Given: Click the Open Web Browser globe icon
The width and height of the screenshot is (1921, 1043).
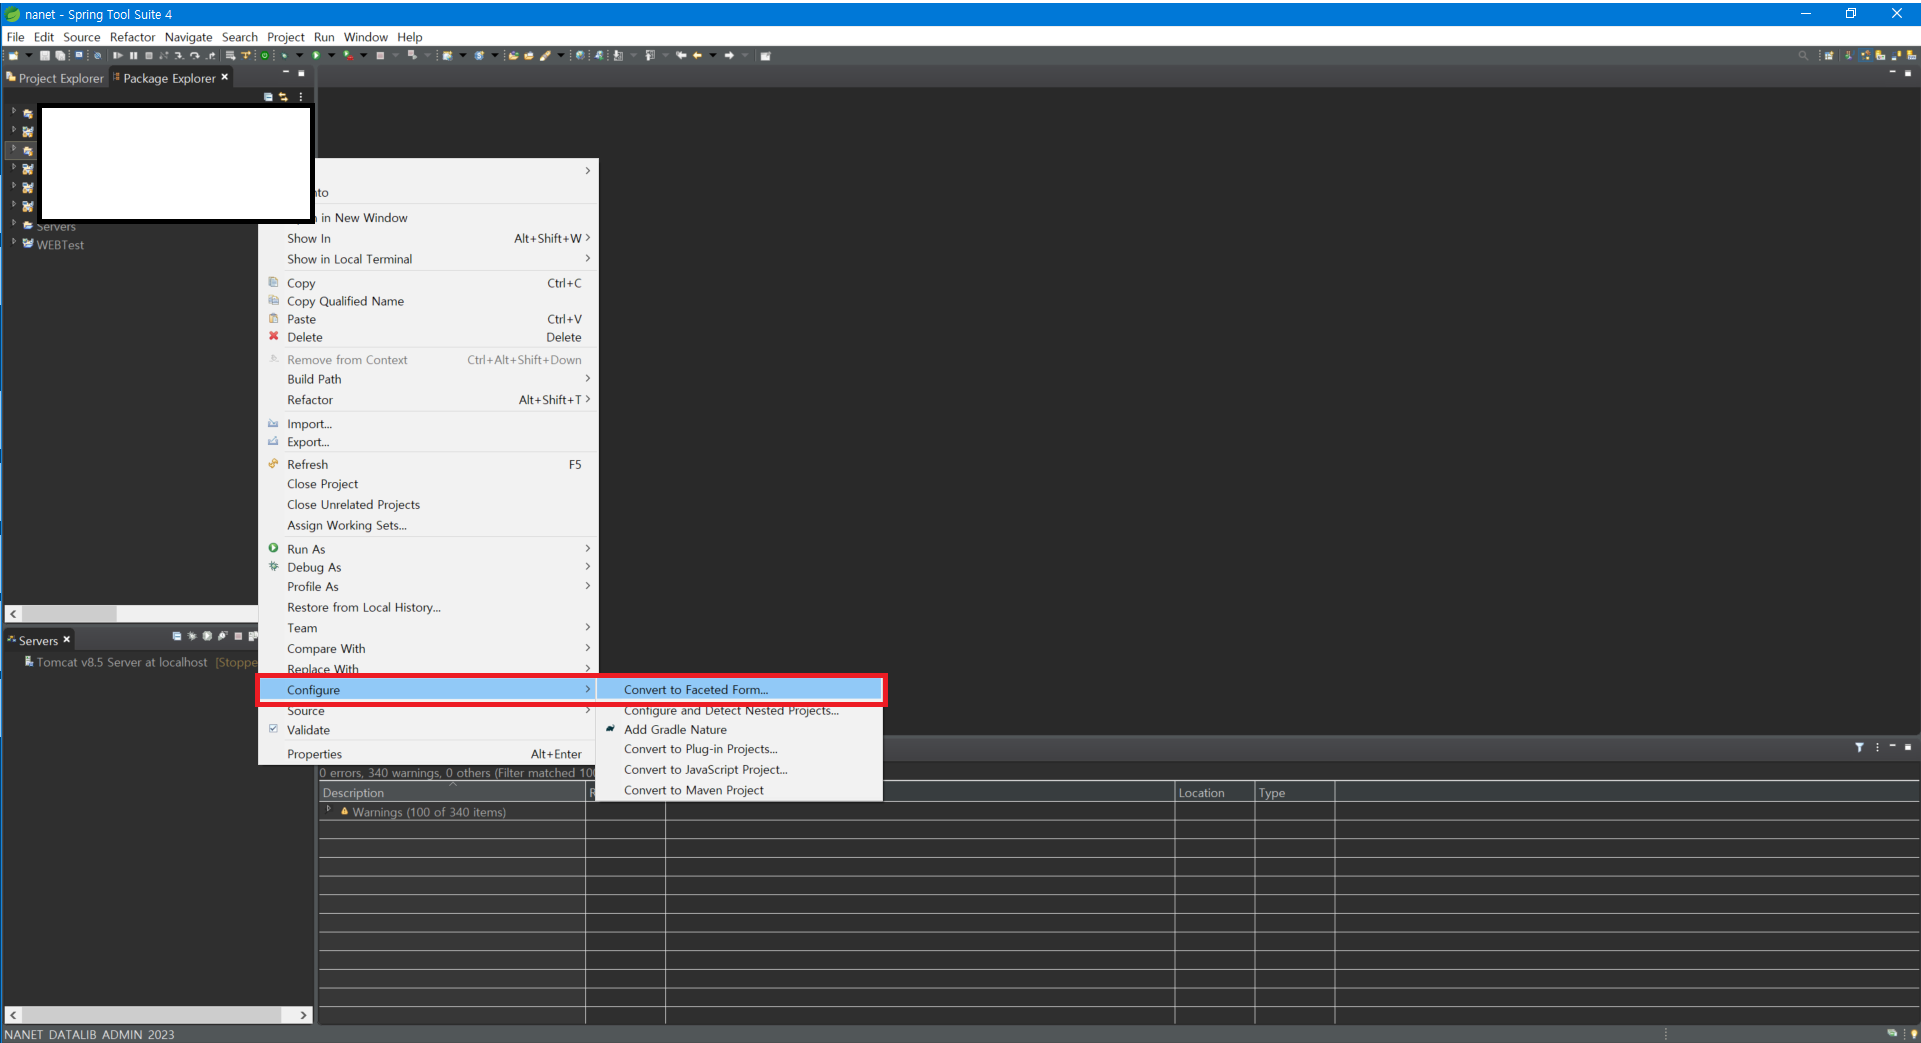Looking at the screenshot, I should [580, 56].
